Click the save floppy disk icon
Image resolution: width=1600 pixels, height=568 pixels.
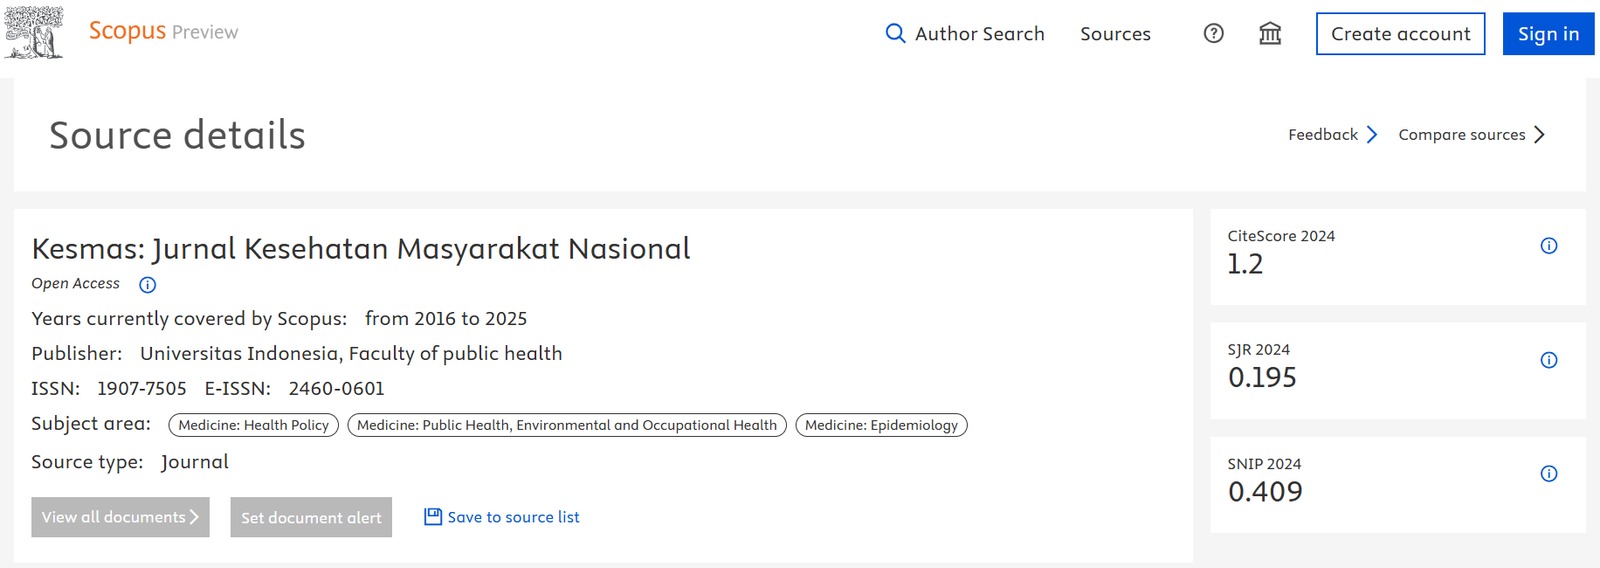point(433,517)
